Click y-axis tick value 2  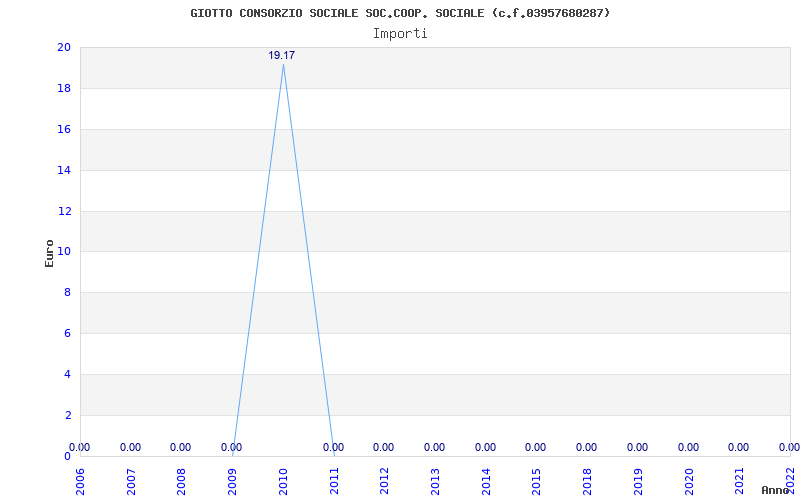coord(67,415)
